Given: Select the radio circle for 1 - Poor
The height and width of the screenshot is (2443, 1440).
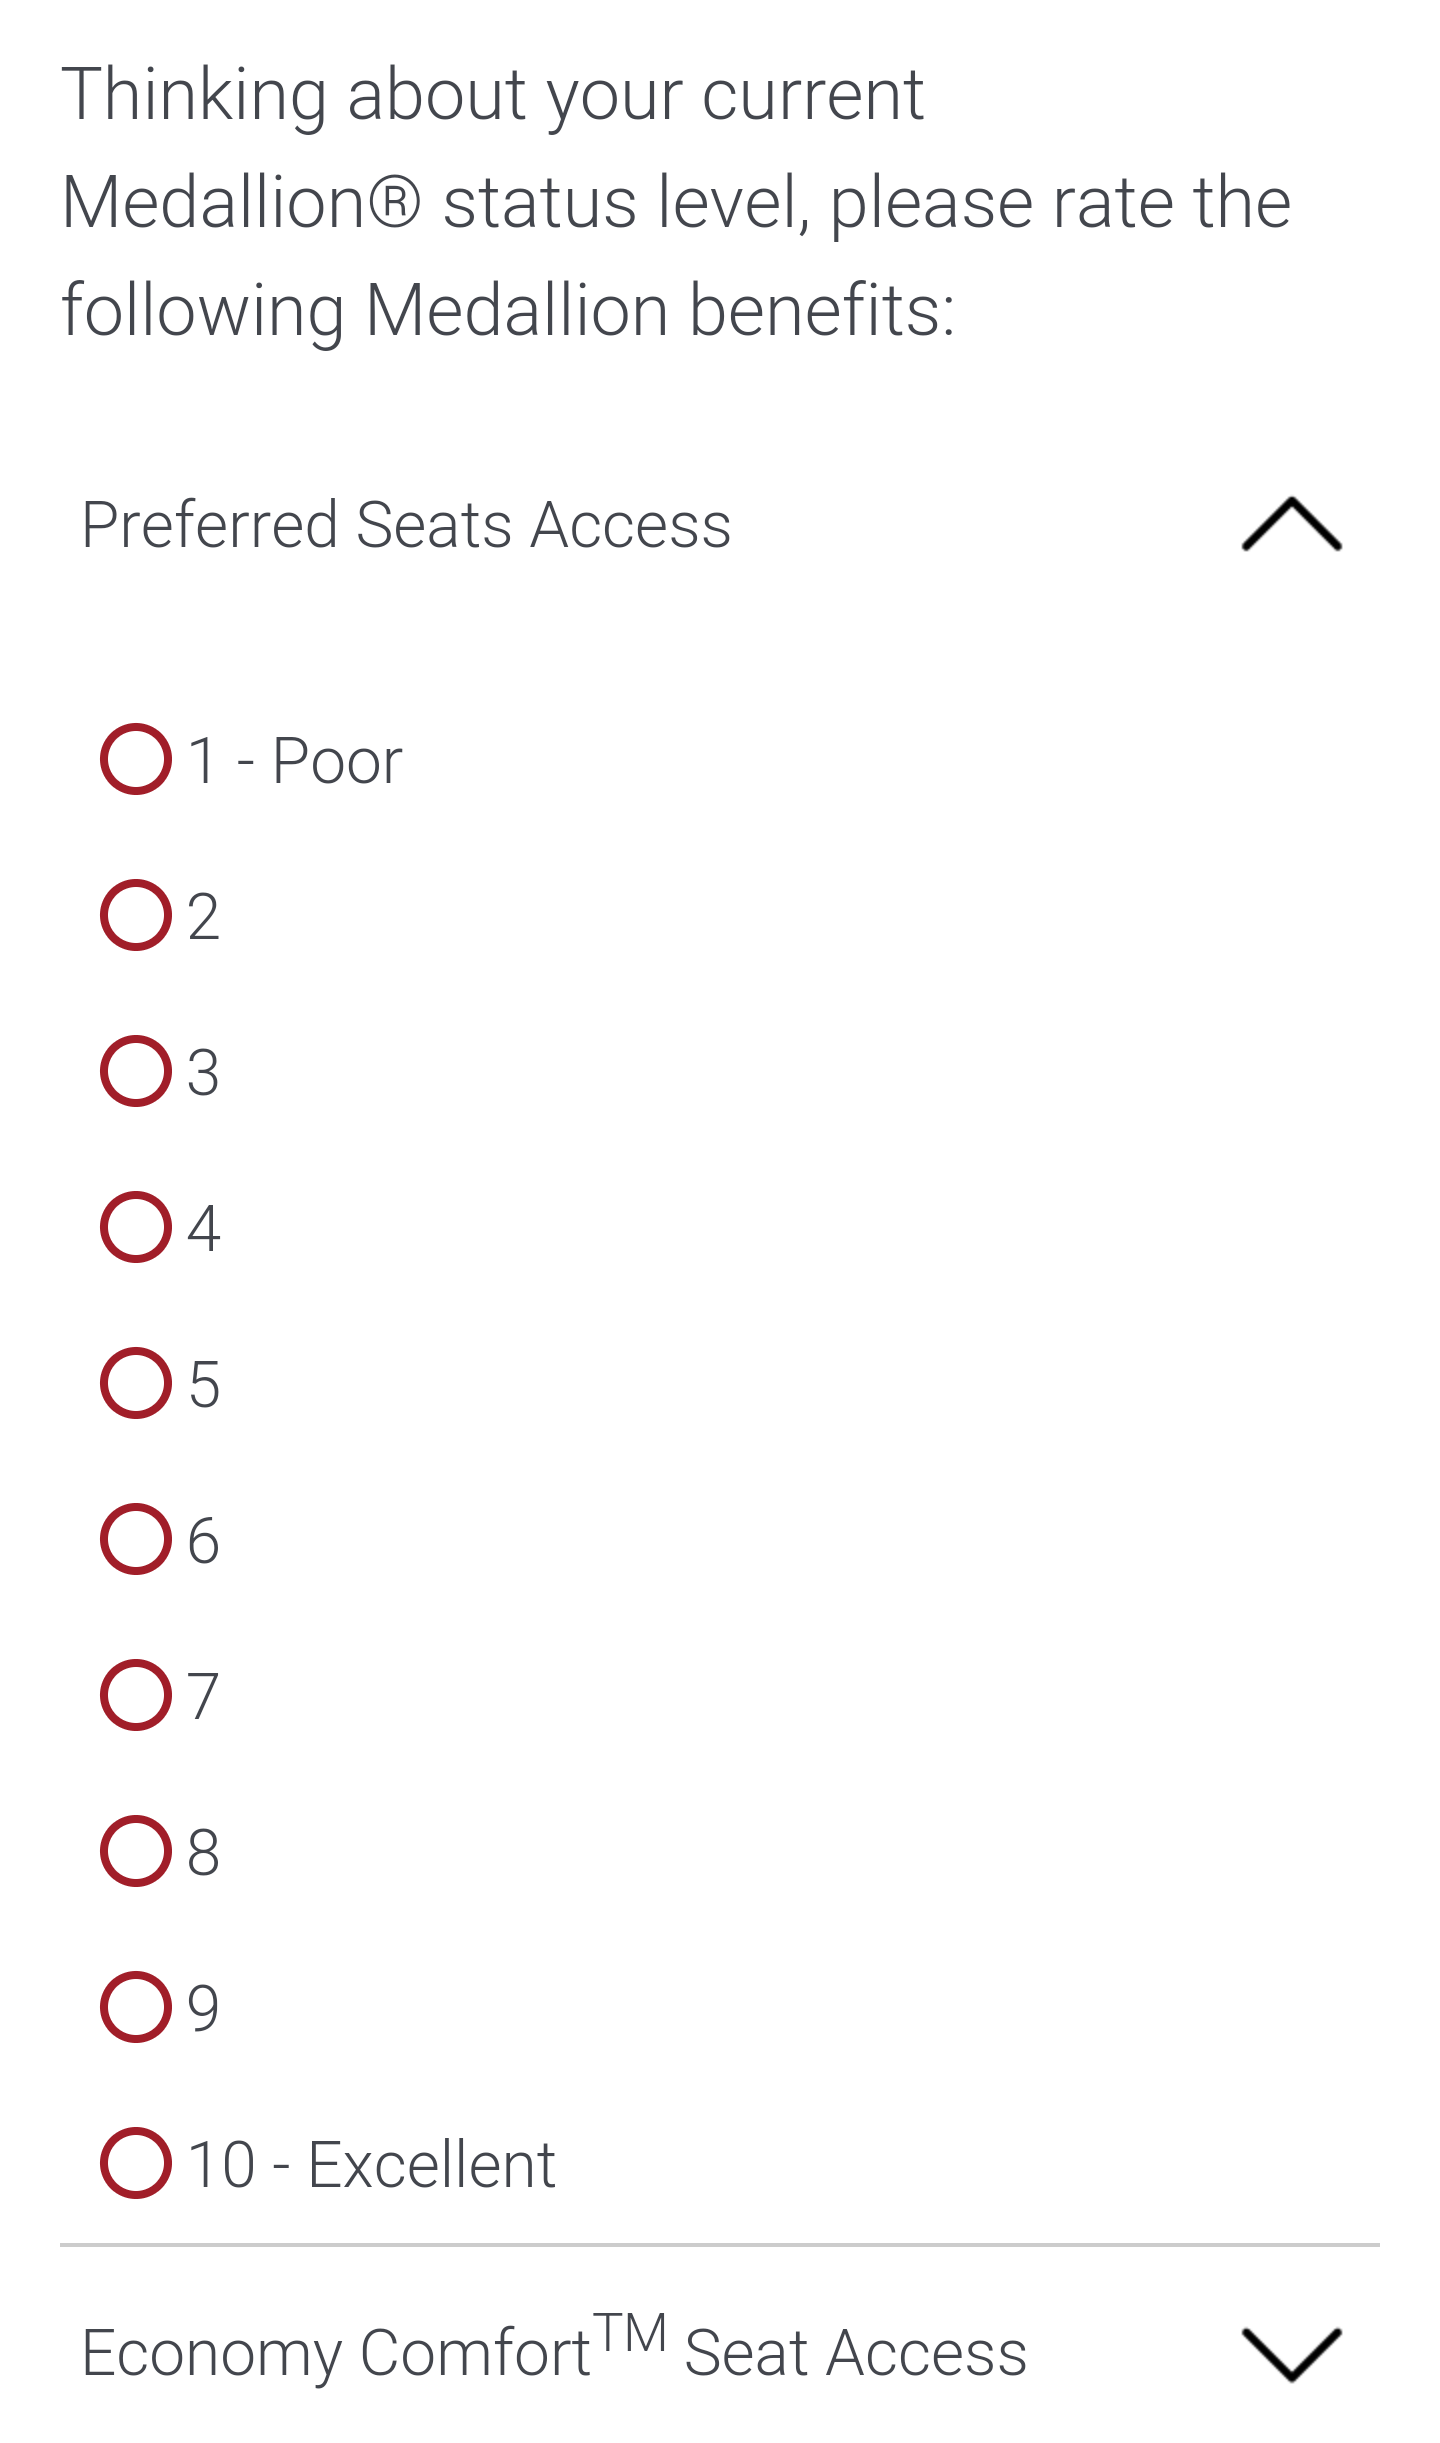Looking at the screenshot, I should click(x=136, y=759).
